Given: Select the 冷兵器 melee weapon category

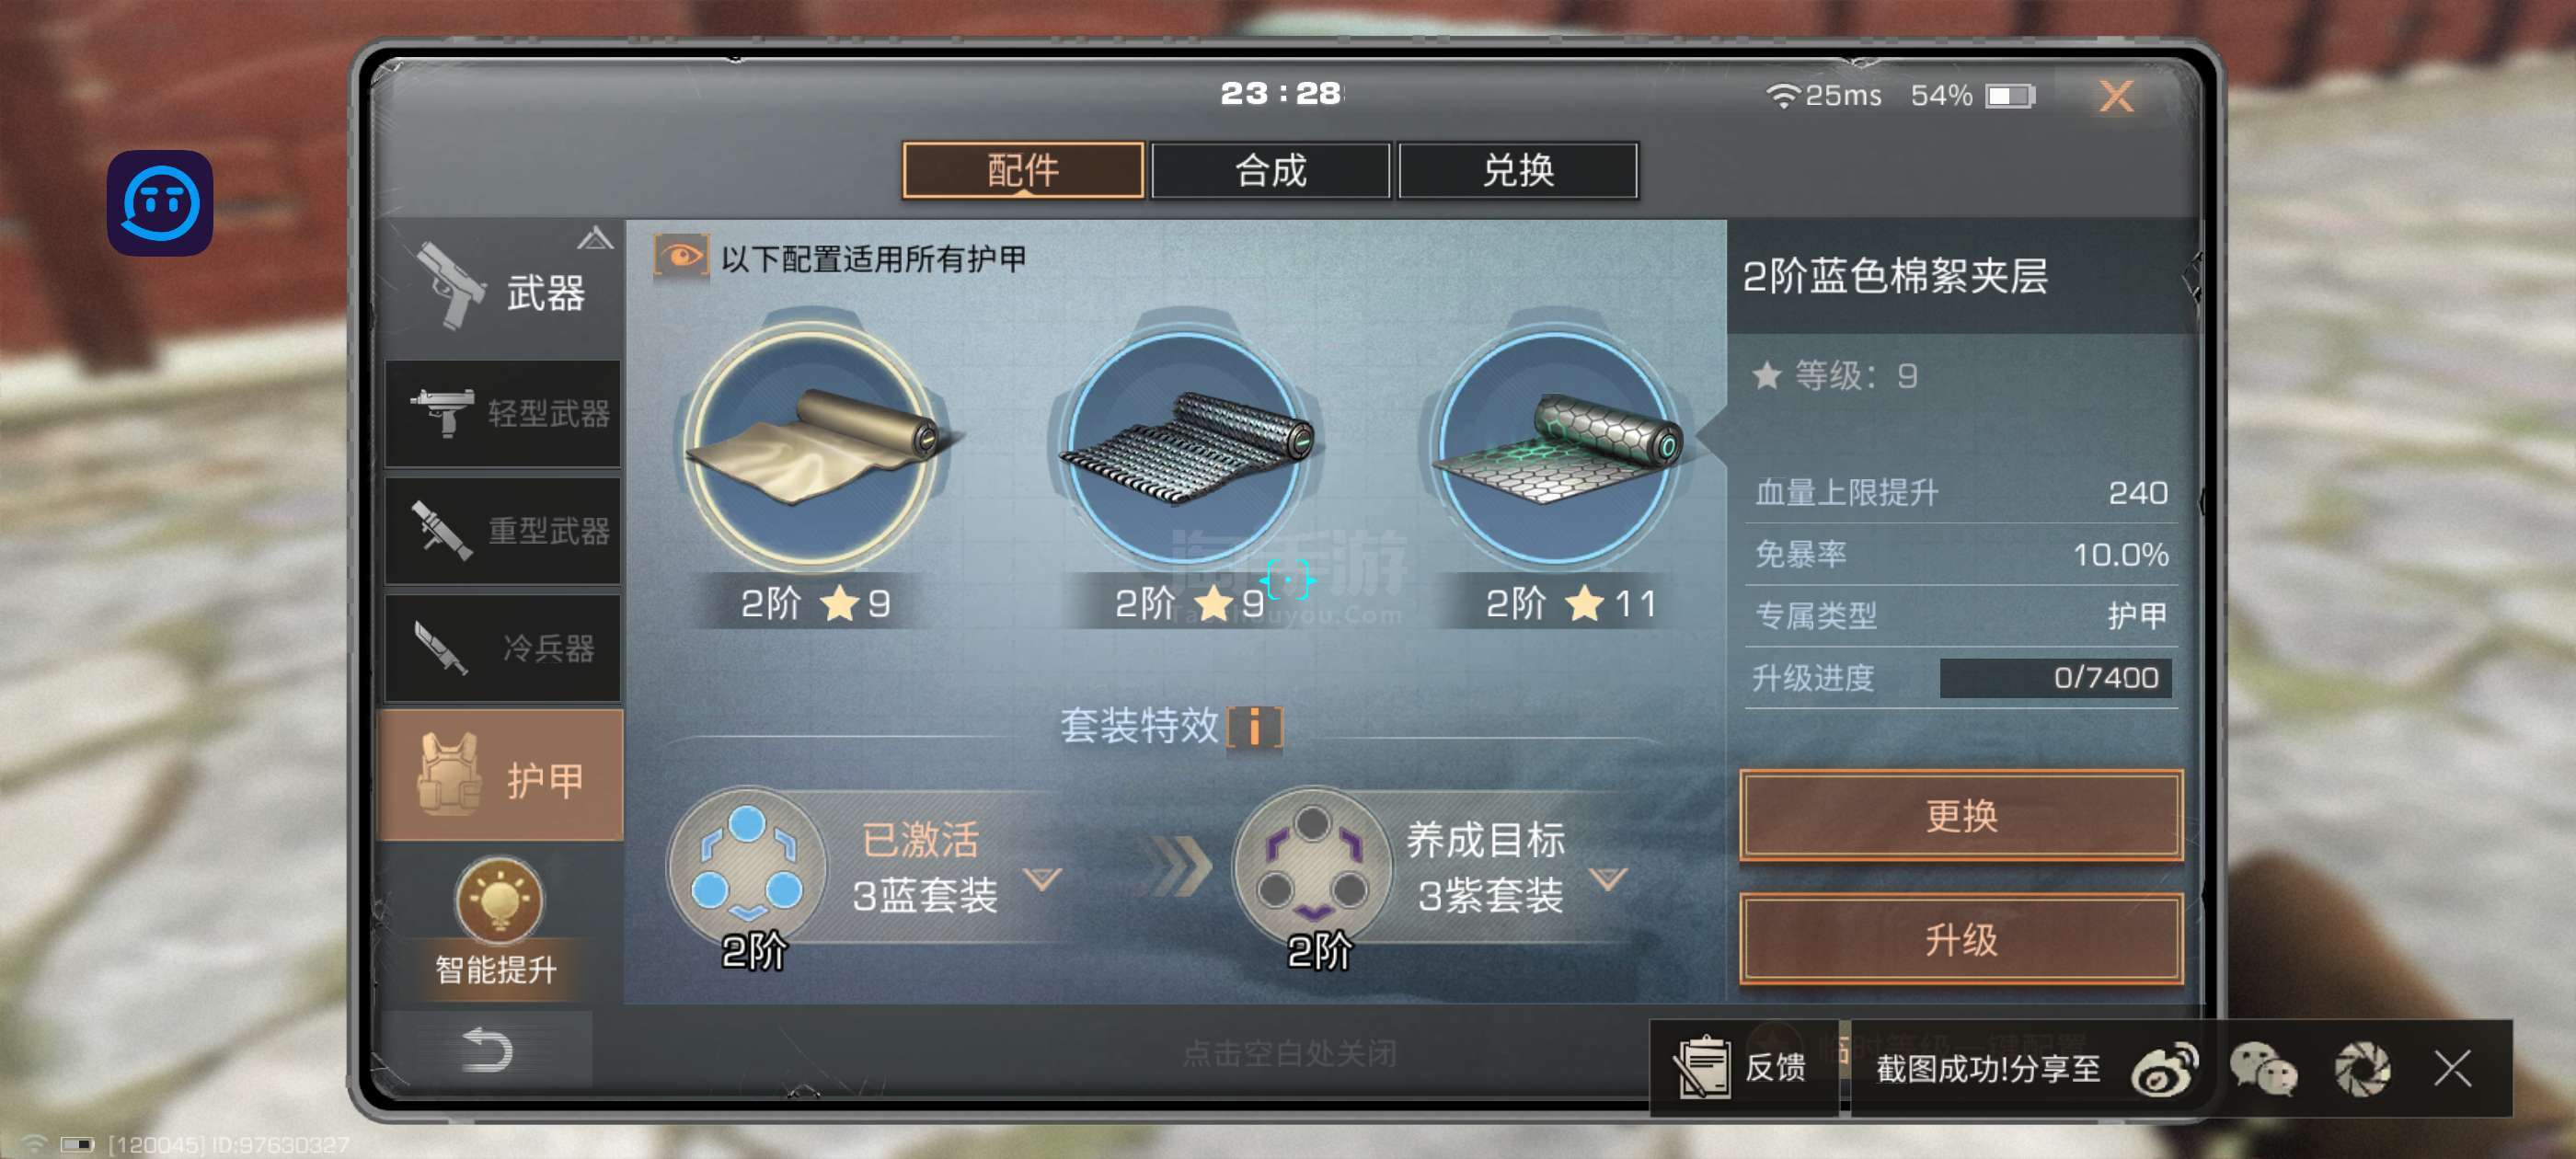Looking at the screenshot, I should (503, 647).
